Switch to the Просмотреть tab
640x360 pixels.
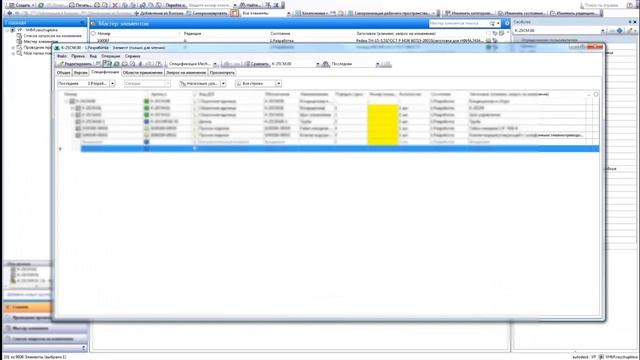pyautogui.click(x=222, y=73)
